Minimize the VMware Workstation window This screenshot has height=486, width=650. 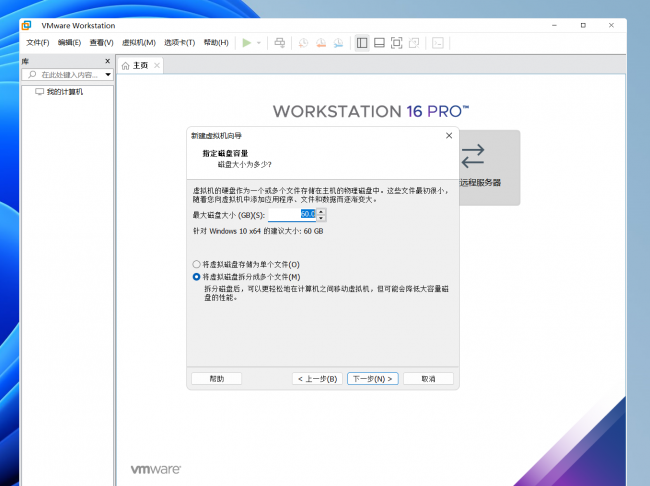(x=555, y=25)
